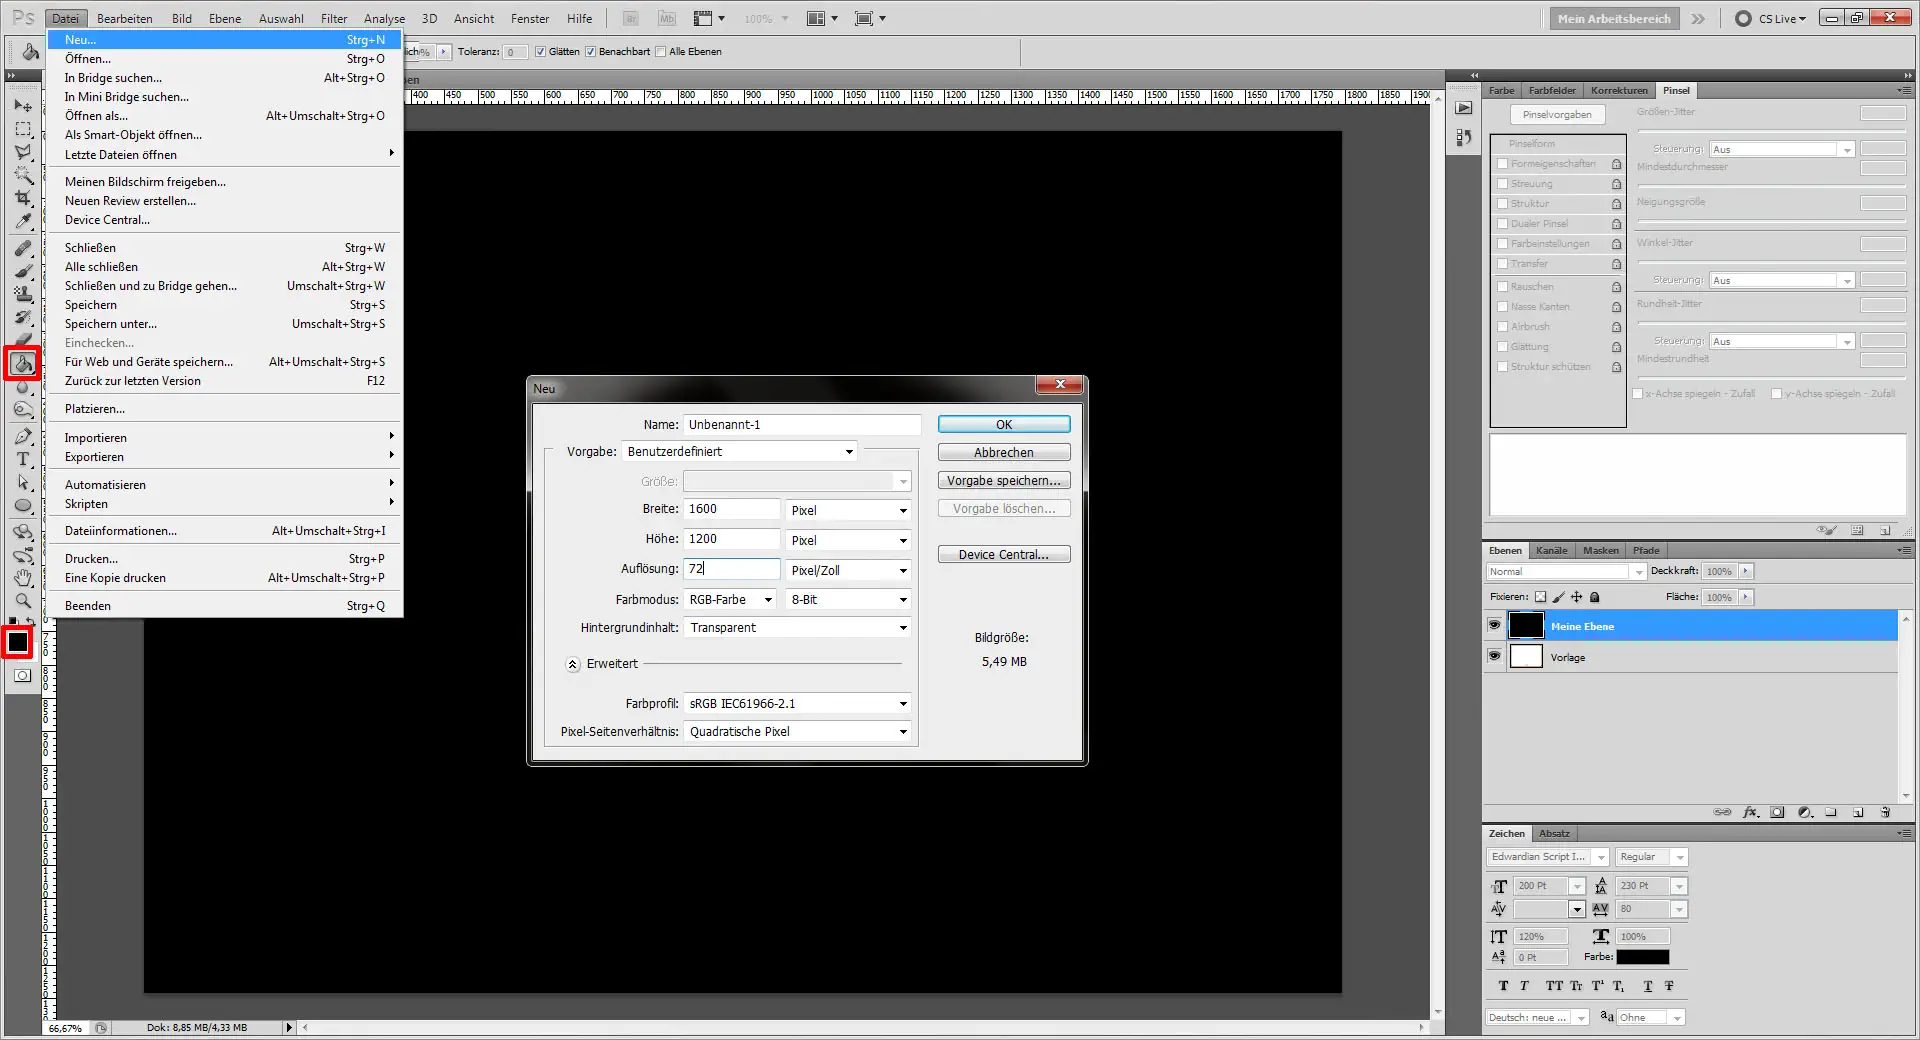
Task: Collapse the Erweitert section
Action: 573,664
